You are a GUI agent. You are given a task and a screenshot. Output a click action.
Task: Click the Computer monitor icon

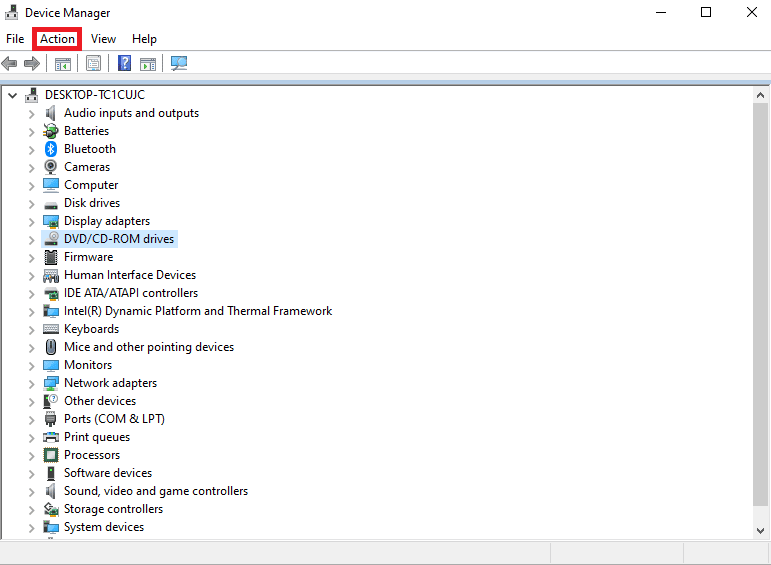click(51, 185)
